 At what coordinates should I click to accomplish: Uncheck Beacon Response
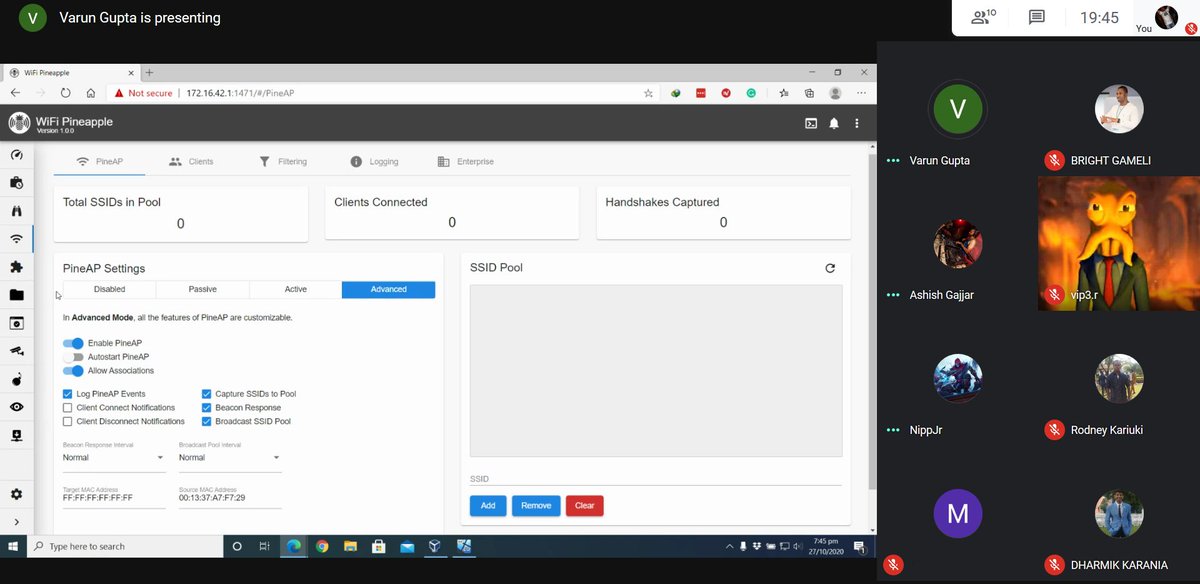(x=206, y=408)
